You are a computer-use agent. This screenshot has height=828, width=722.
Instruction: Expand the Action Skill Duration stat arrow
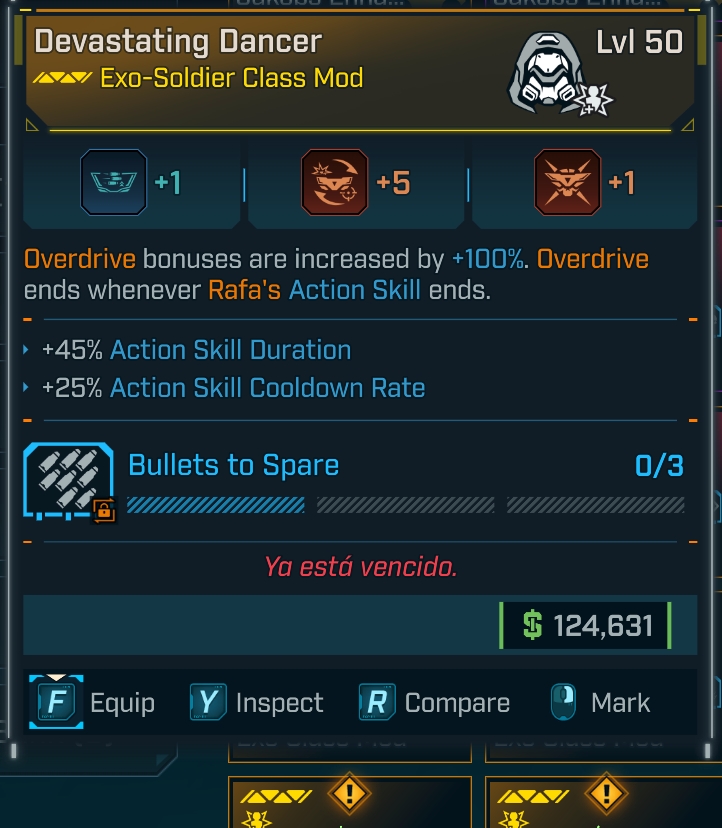[27, 351]
